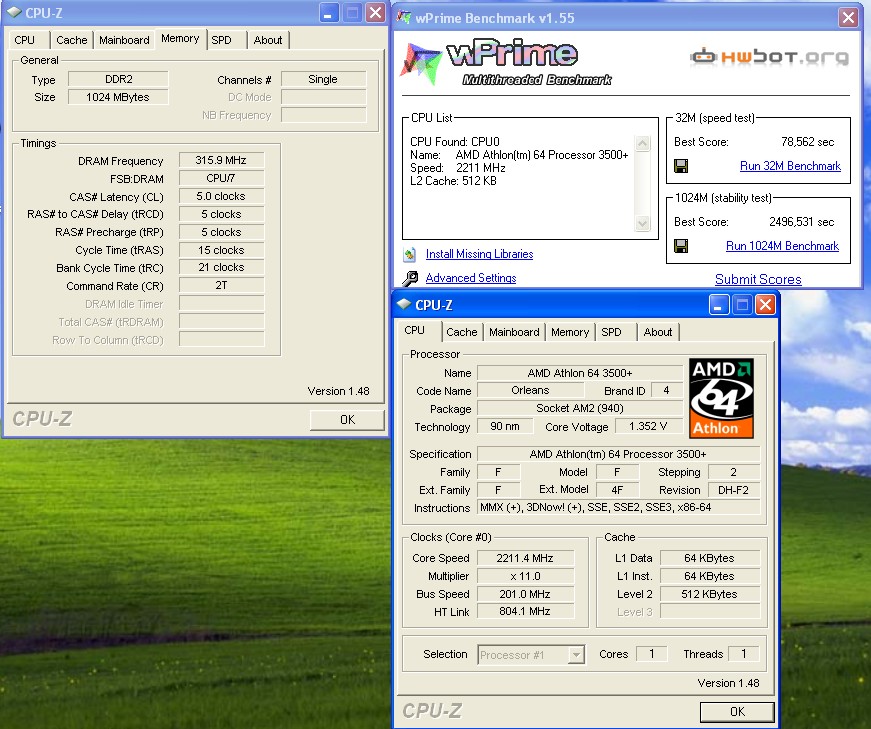Click the Bank Cycle Time 21 clocks field
Image resolution: width=871 pixels, height=729 pixels.
[x=221, y=267]
